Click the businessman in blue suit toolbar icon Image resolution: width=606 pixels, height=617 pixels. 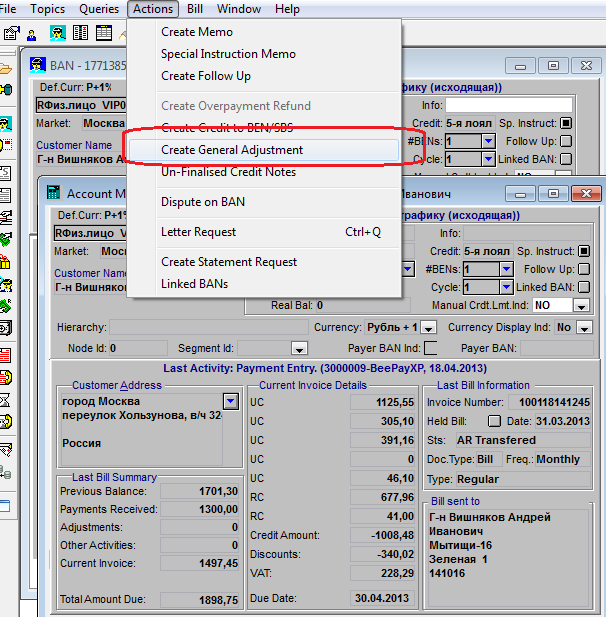point(32,35)
